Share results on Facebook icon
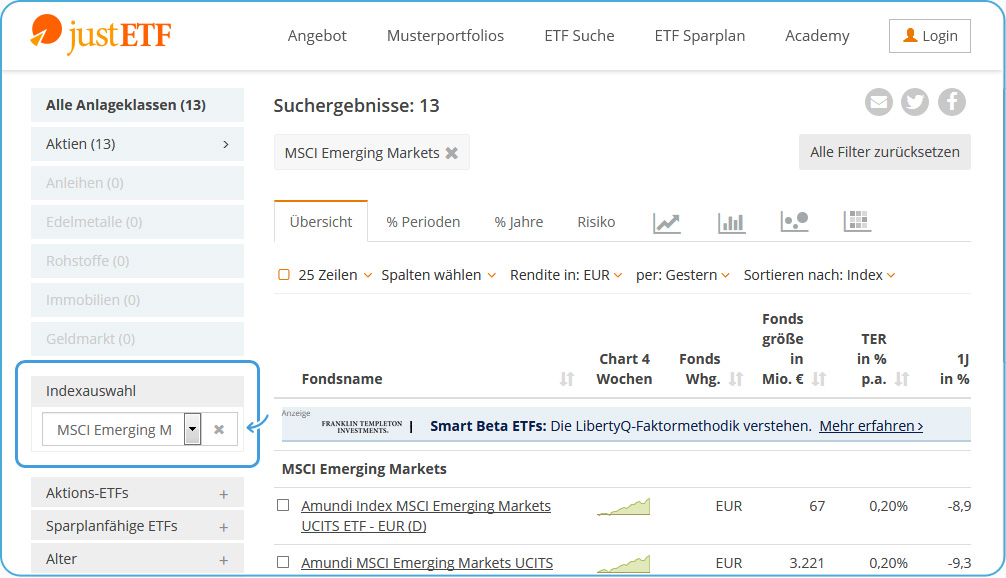 click(x=952, y=102)
